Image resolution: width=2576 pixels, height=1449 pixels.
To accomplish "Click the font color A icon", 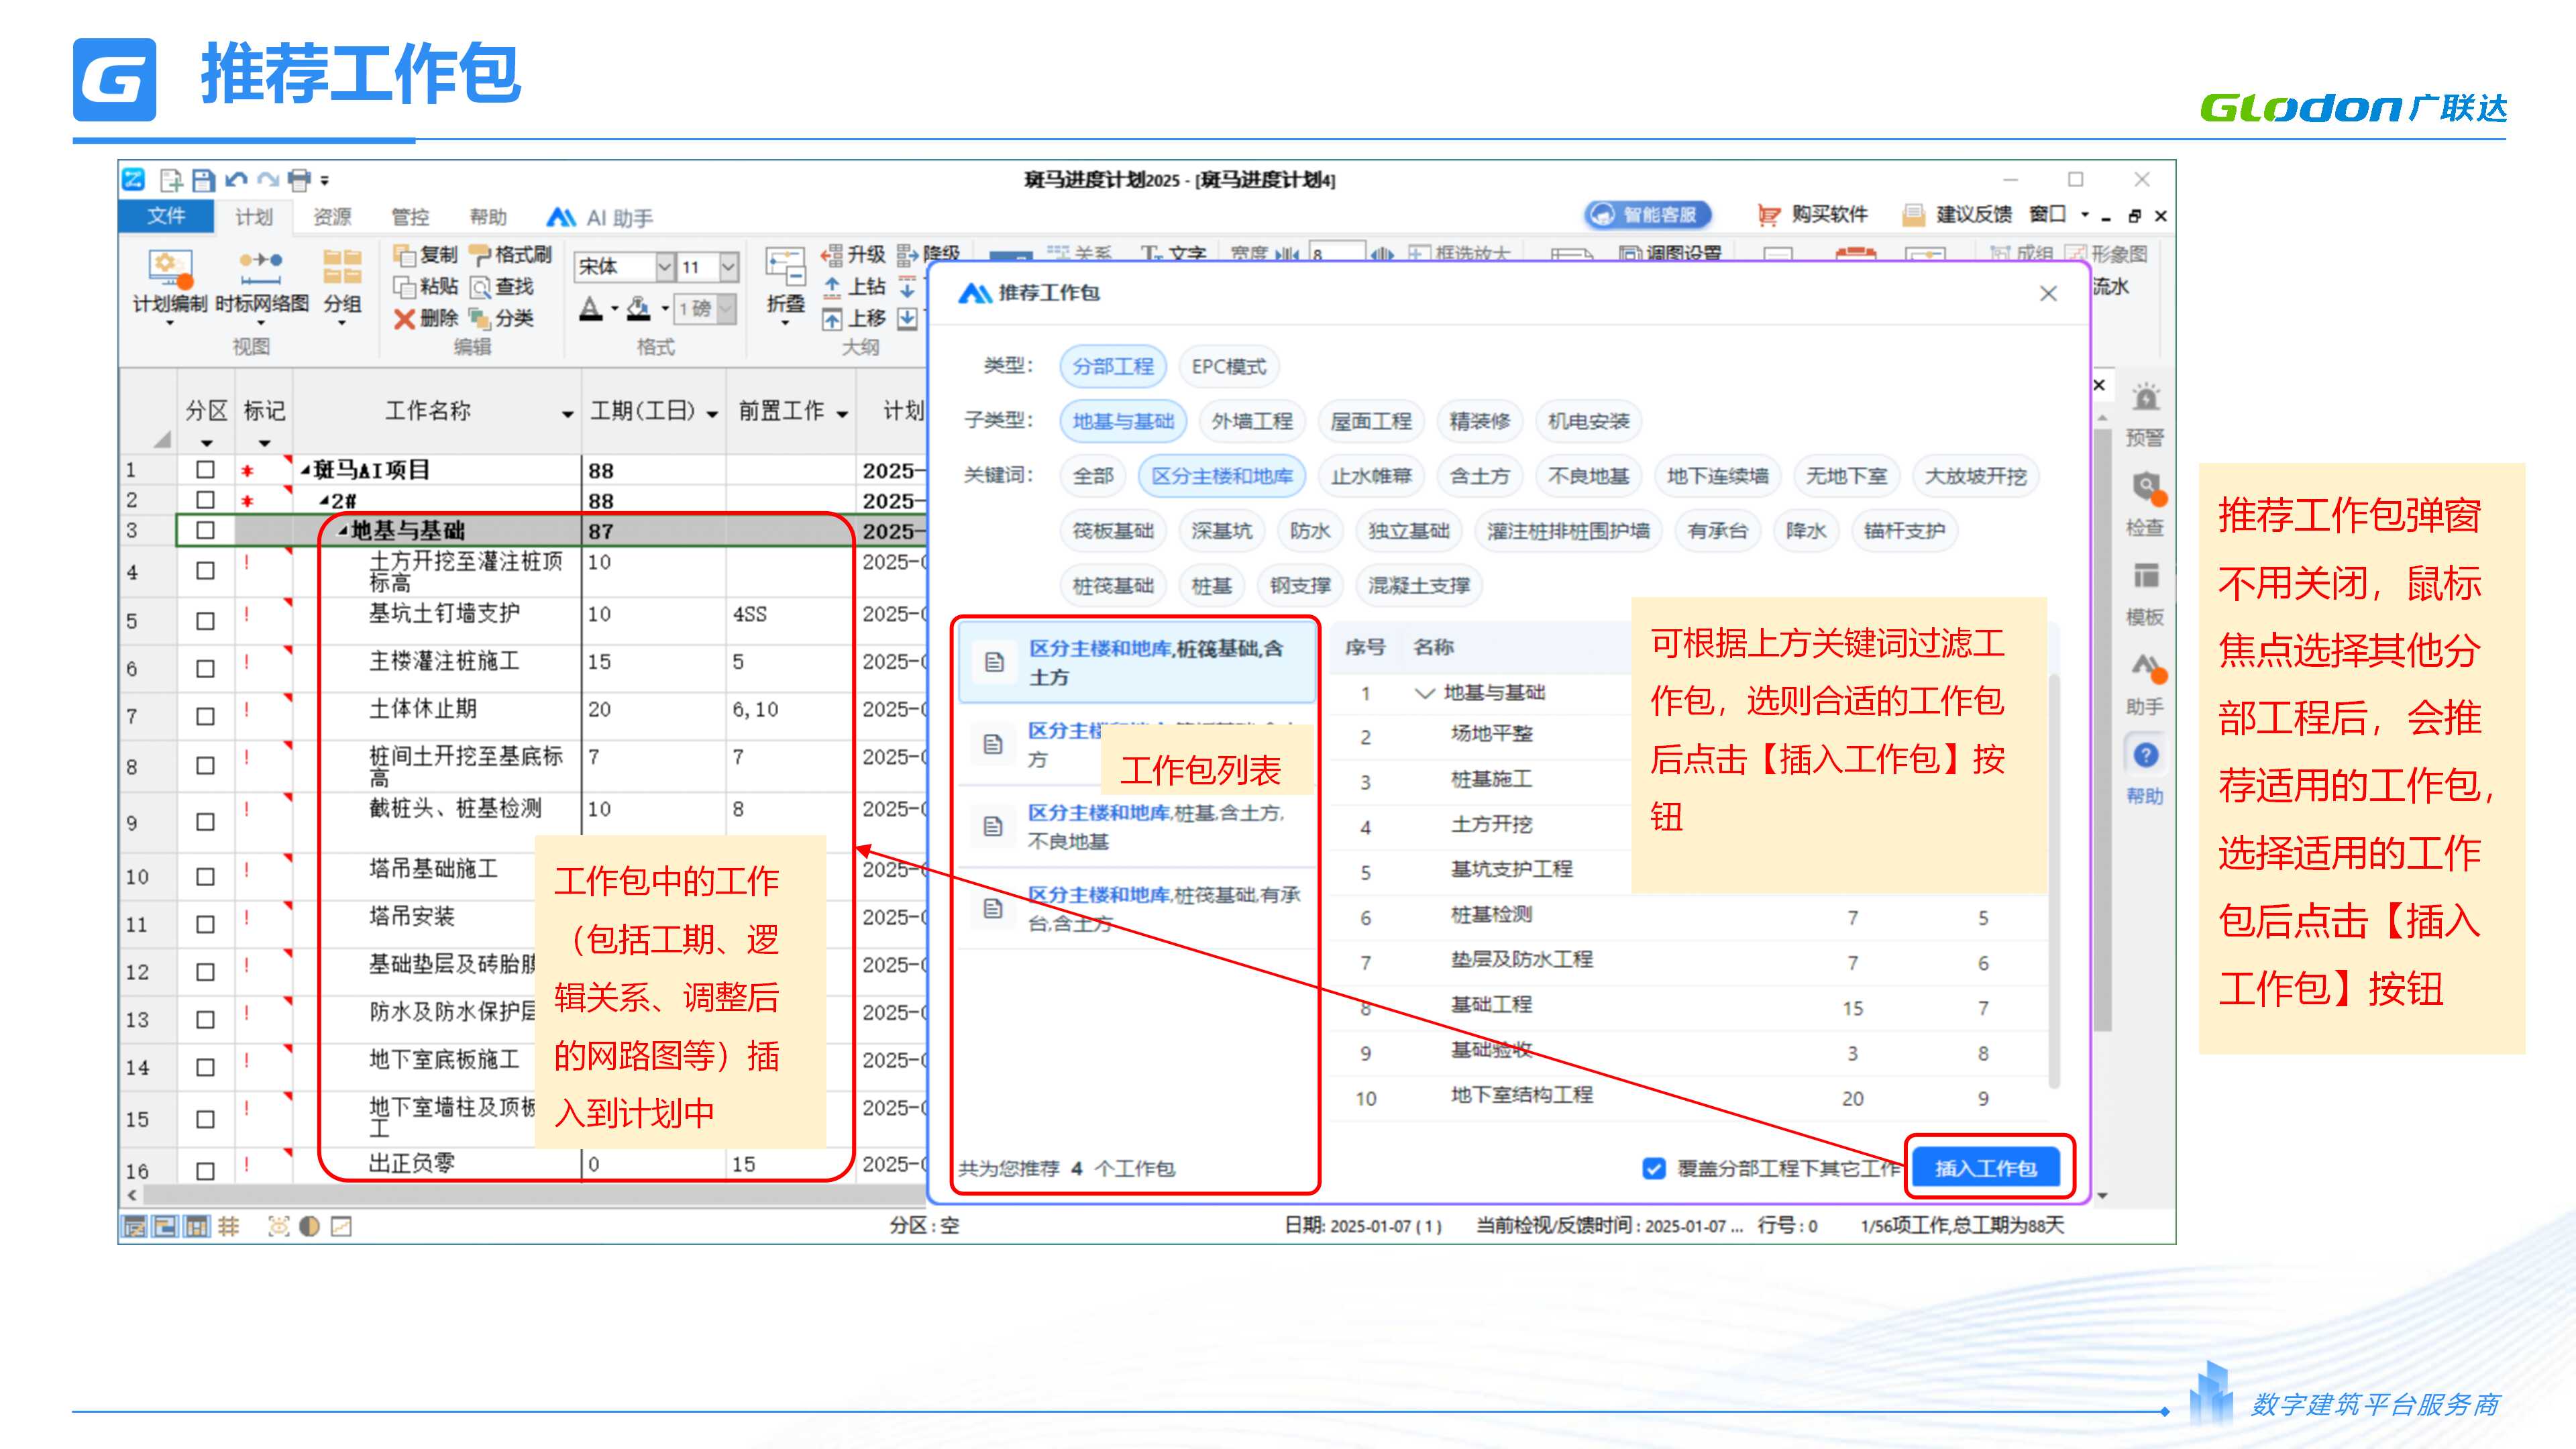I will pyautogui.click(x=591, y=309).
